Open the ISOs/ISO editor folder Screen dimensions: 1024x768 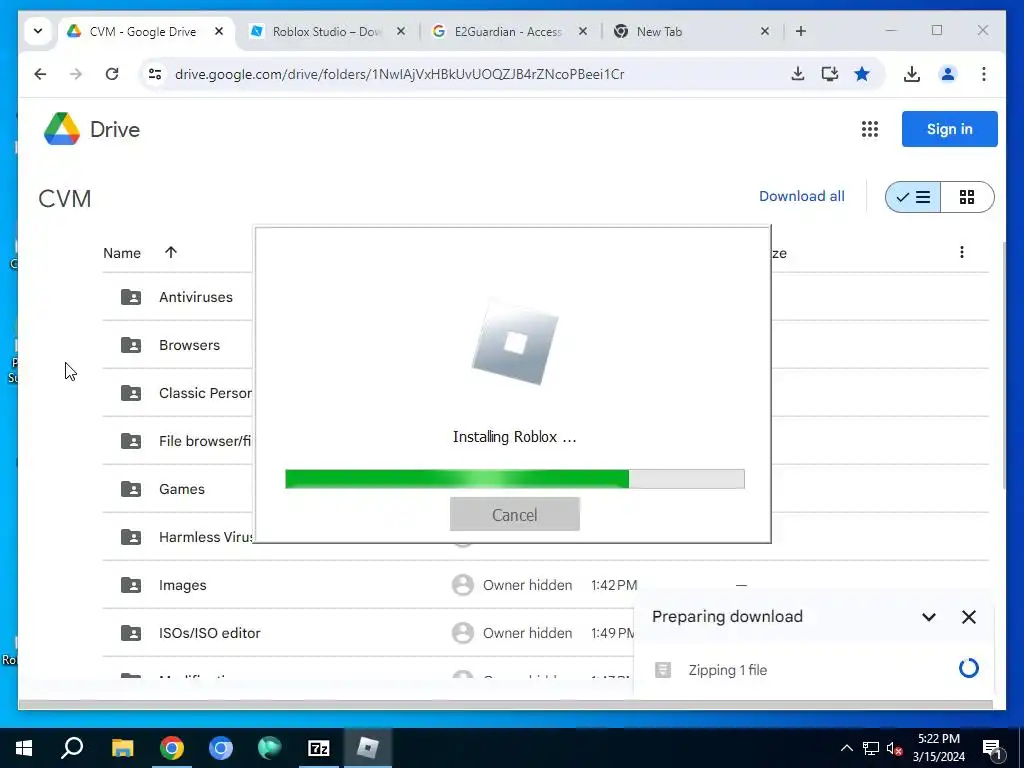pos(210,633)
